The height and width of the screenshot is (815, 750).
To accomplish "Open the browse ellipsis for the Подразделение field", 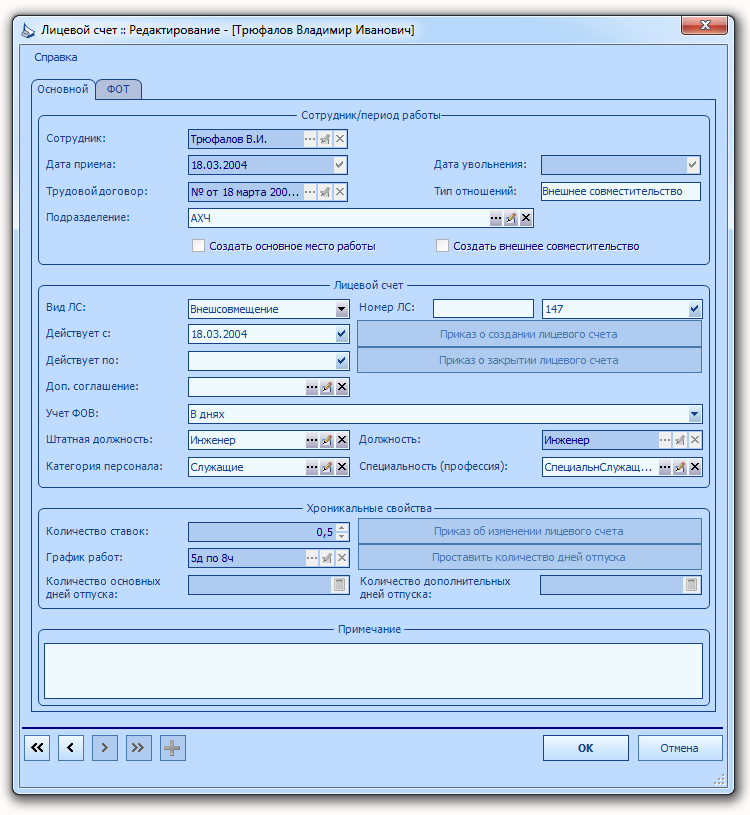I will (x=495, y=218).
